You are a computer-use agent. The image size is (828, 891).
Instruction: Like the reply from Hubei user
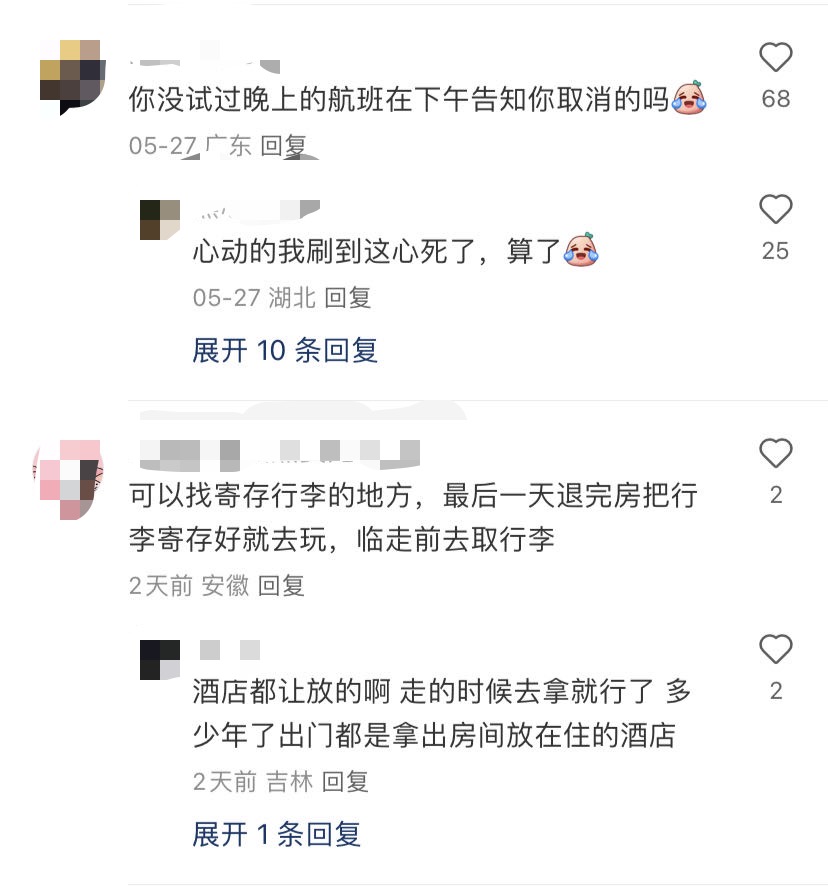775,209
